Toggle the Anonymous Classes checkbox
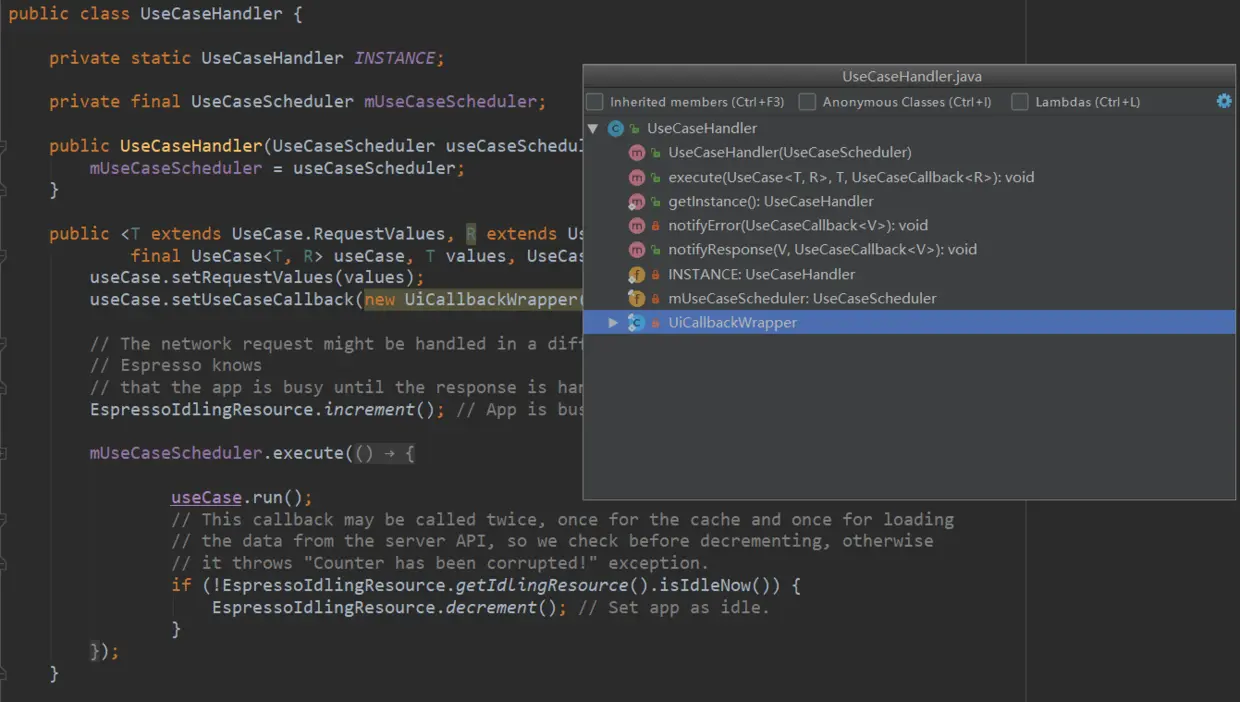The image size is (1240, 702). tap(807, 102)
